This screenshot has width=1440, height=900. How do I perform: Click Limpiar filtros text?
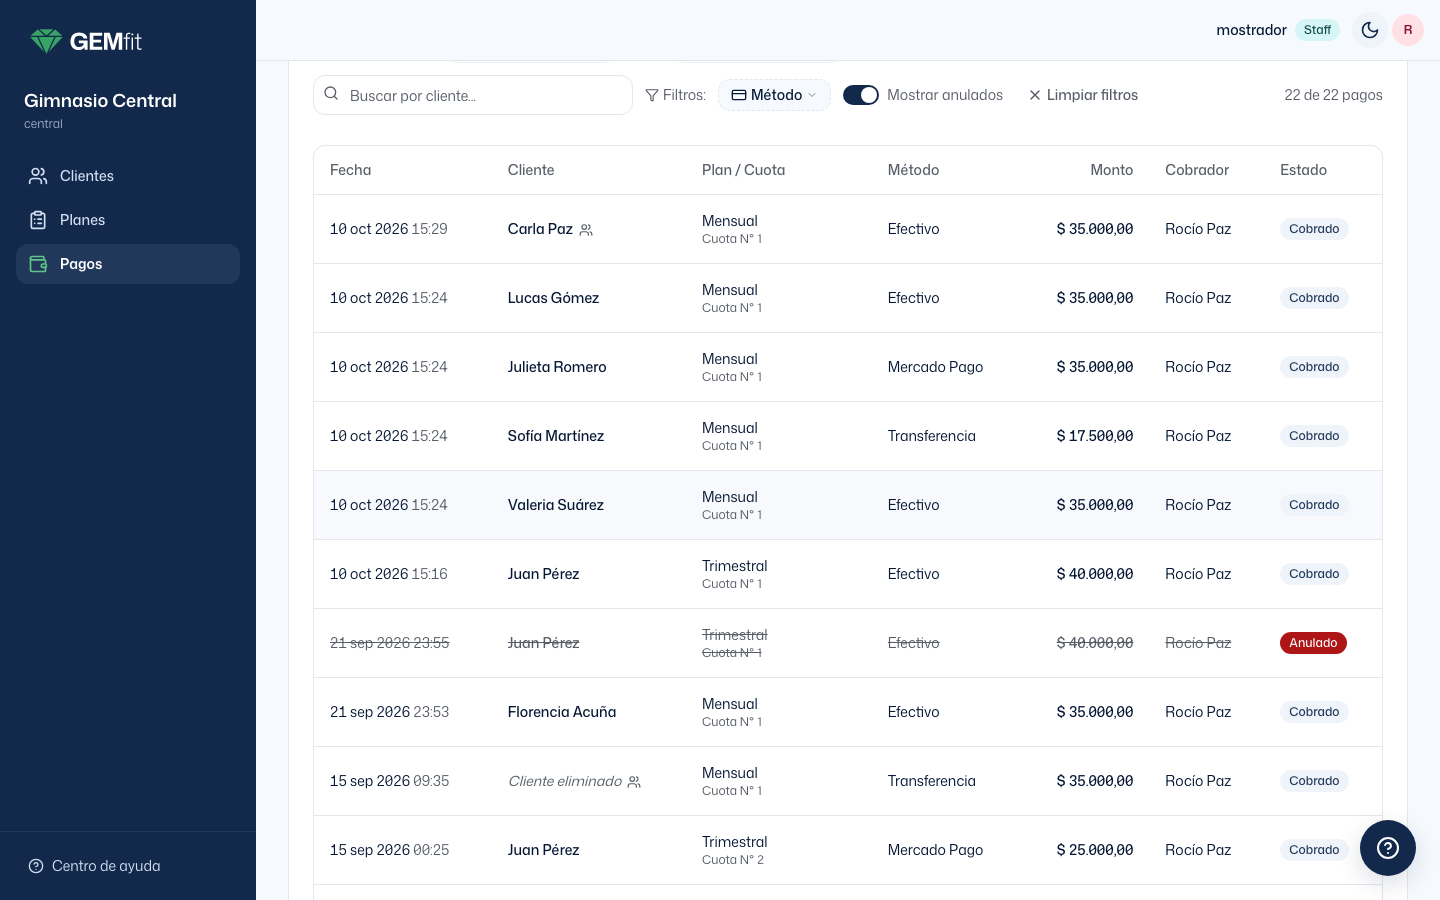pos(1092,95)
